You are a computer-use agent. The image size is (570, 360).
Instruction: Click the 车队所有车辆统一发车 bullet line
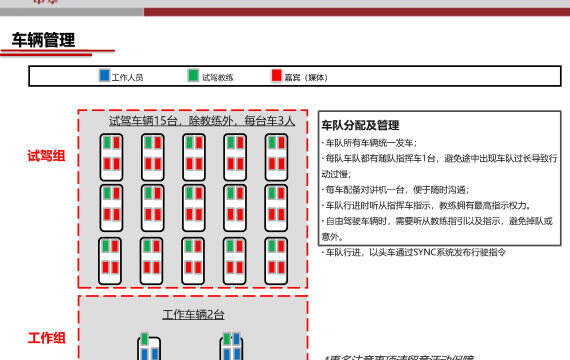369,143
